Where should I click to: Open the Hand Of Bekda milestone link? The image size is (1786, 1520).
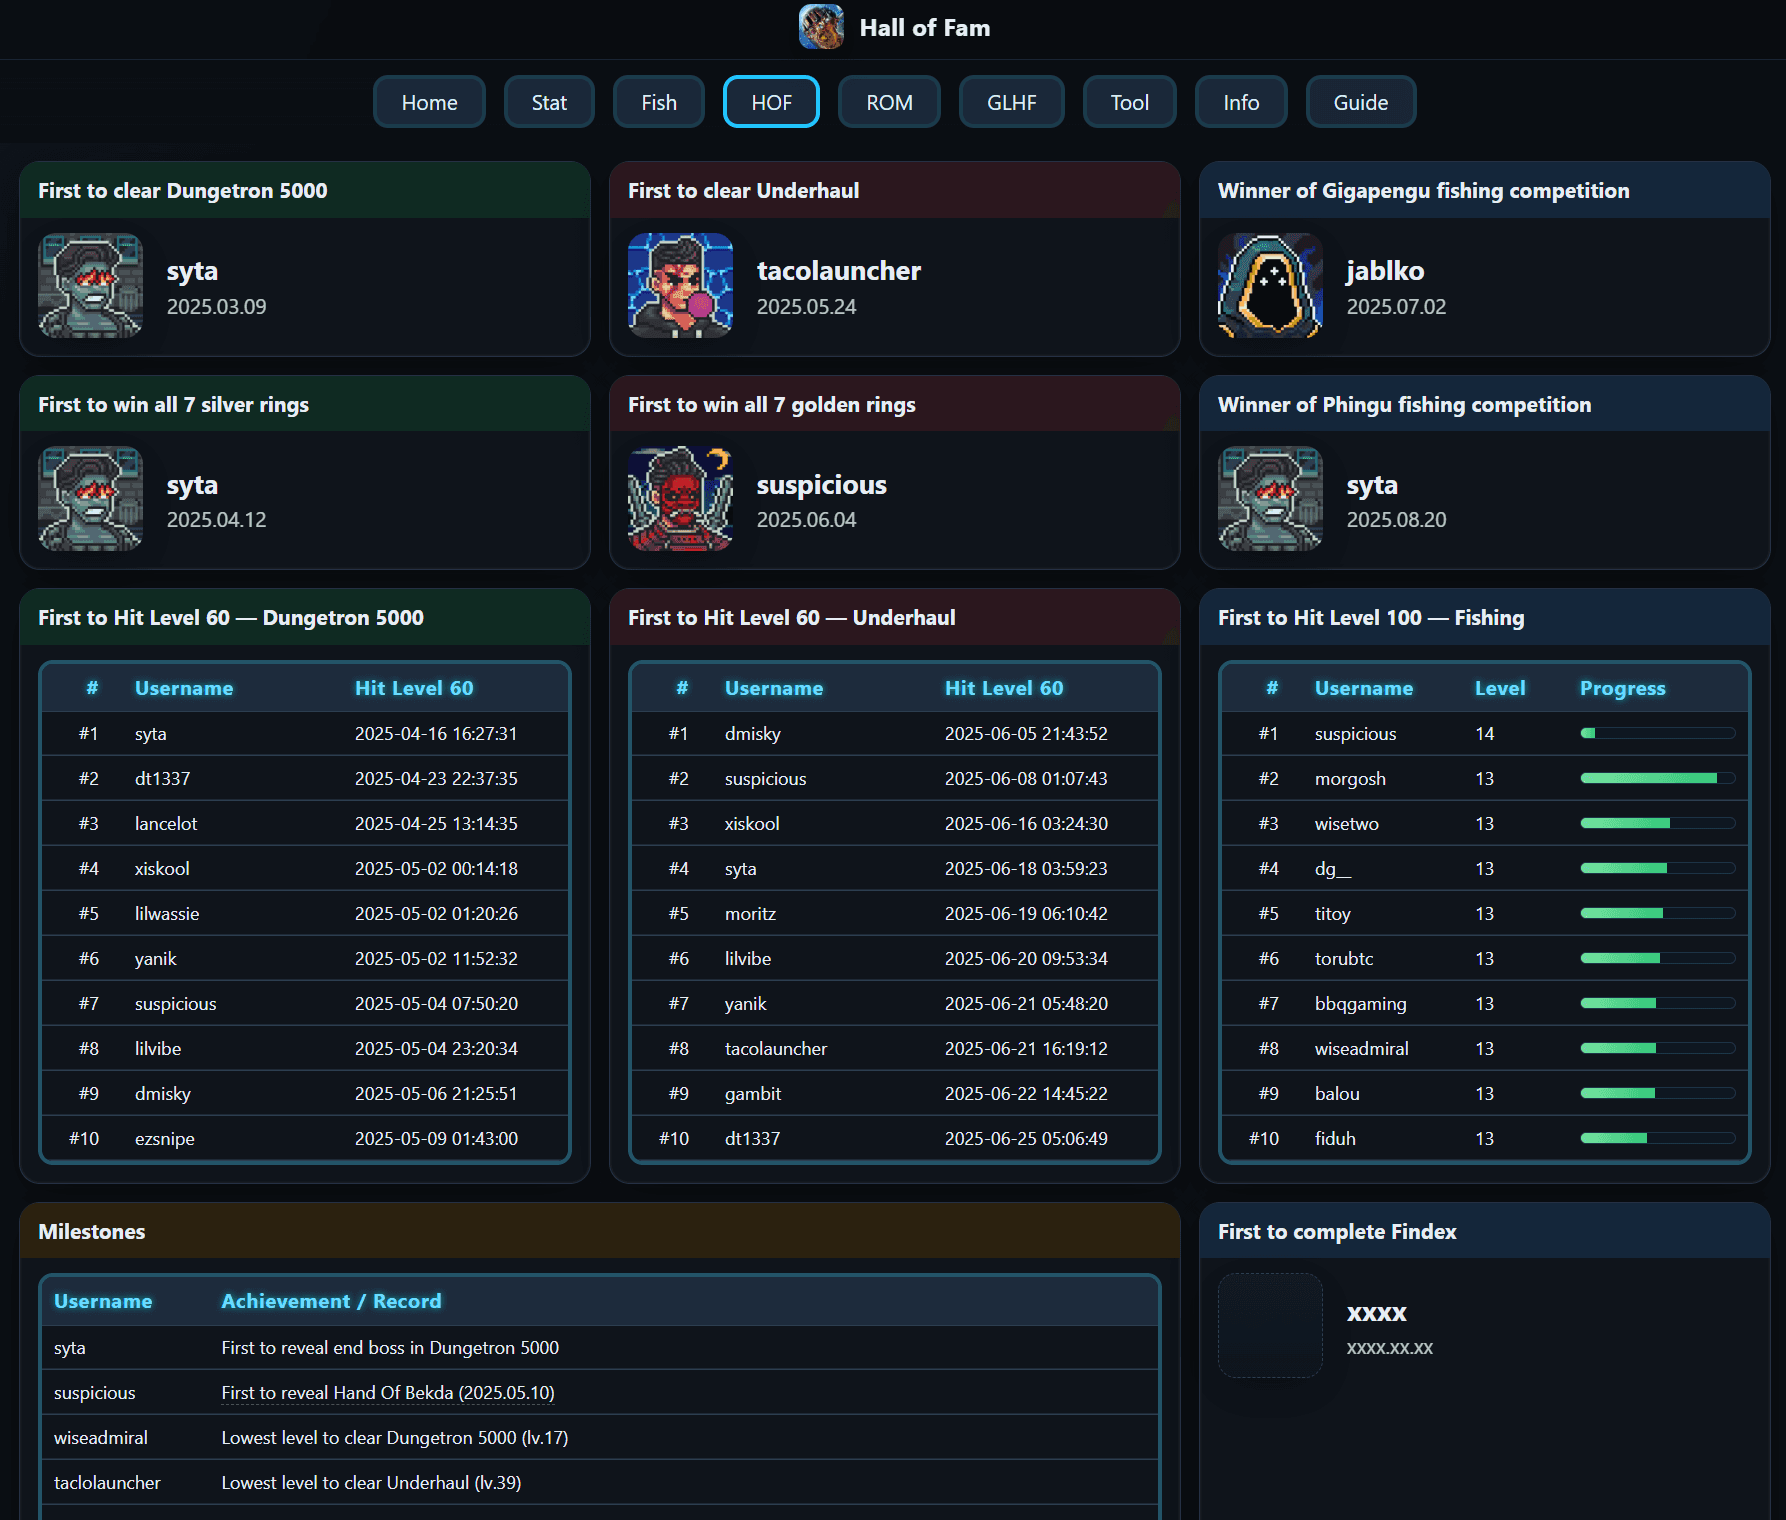388,1392
